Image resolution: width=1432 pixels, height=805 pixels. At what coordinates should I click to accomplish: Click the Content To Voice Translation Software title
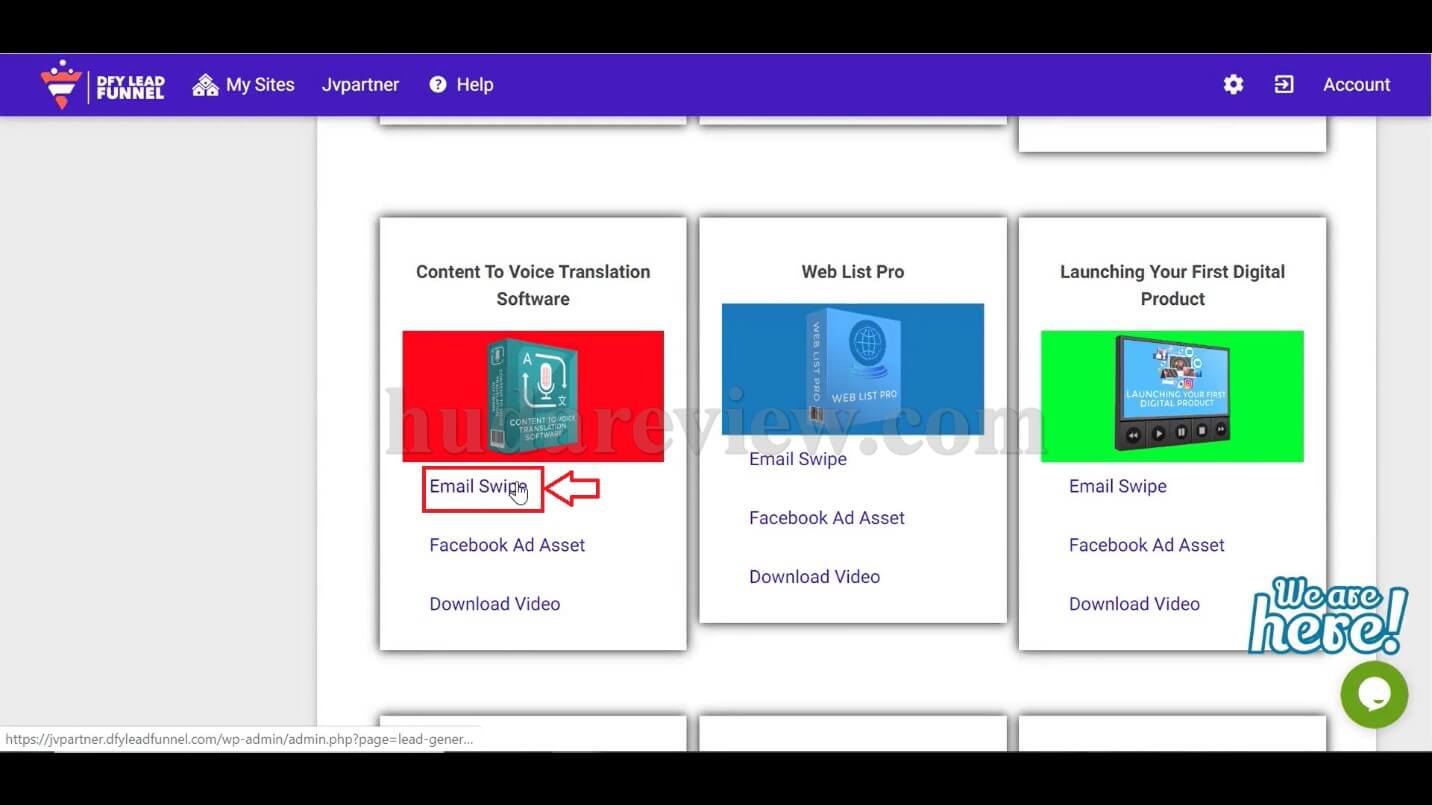(x=533, y=285)
